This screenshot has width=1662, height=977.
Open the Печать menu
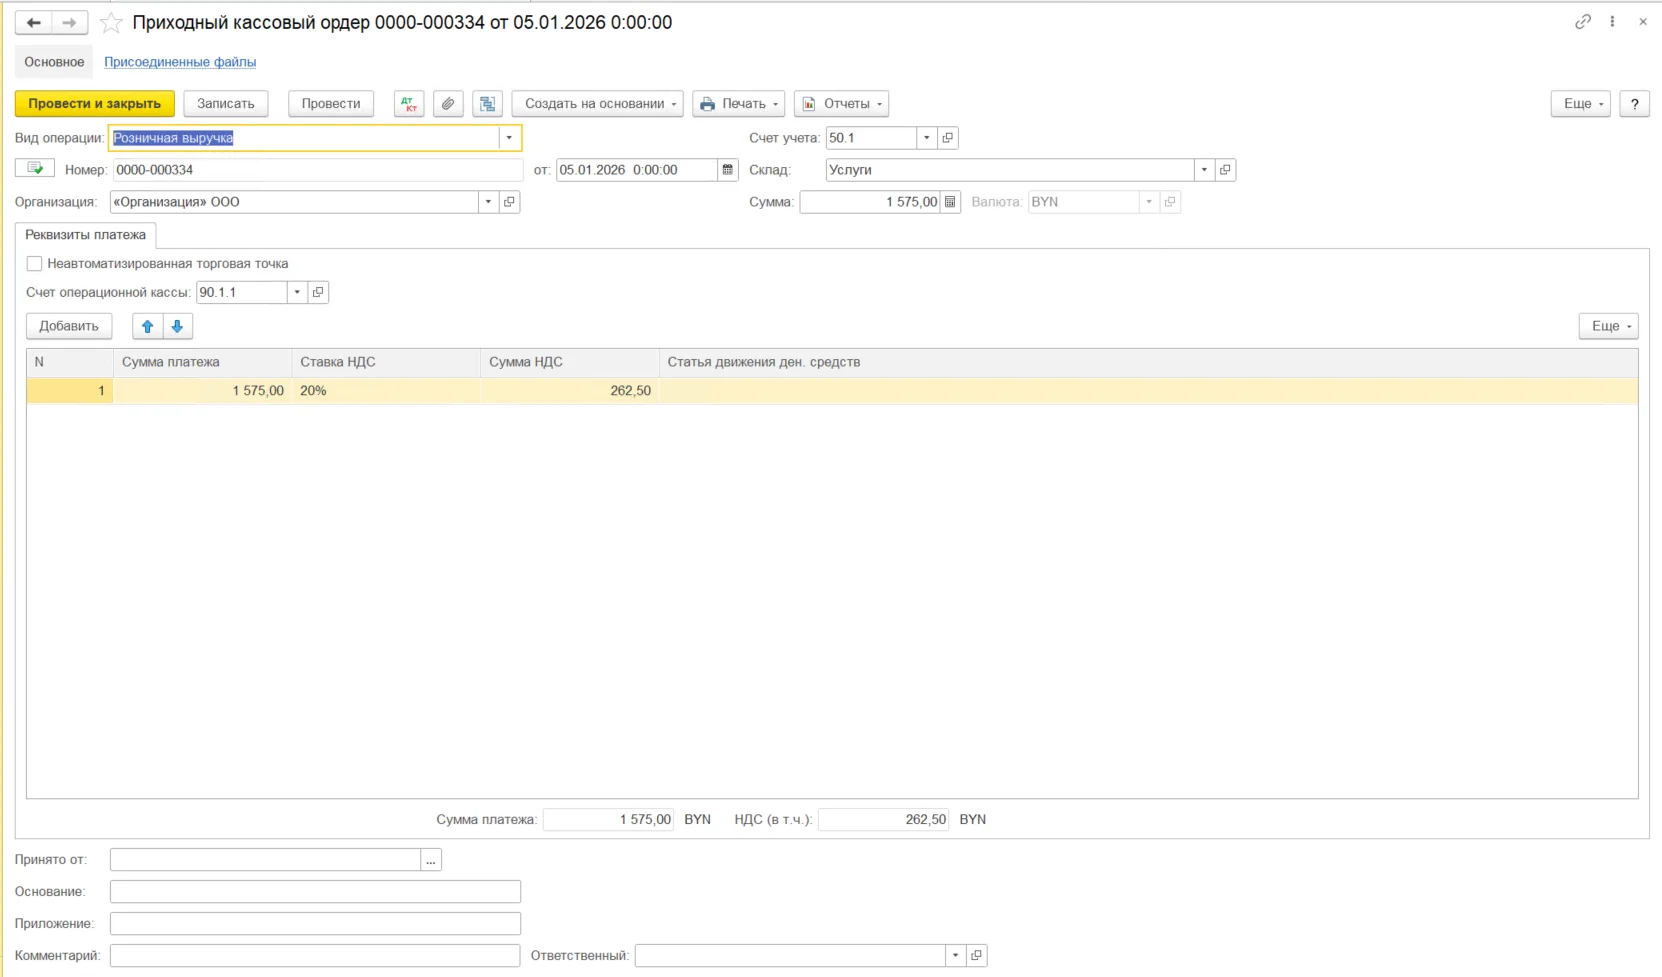point(738,103)
